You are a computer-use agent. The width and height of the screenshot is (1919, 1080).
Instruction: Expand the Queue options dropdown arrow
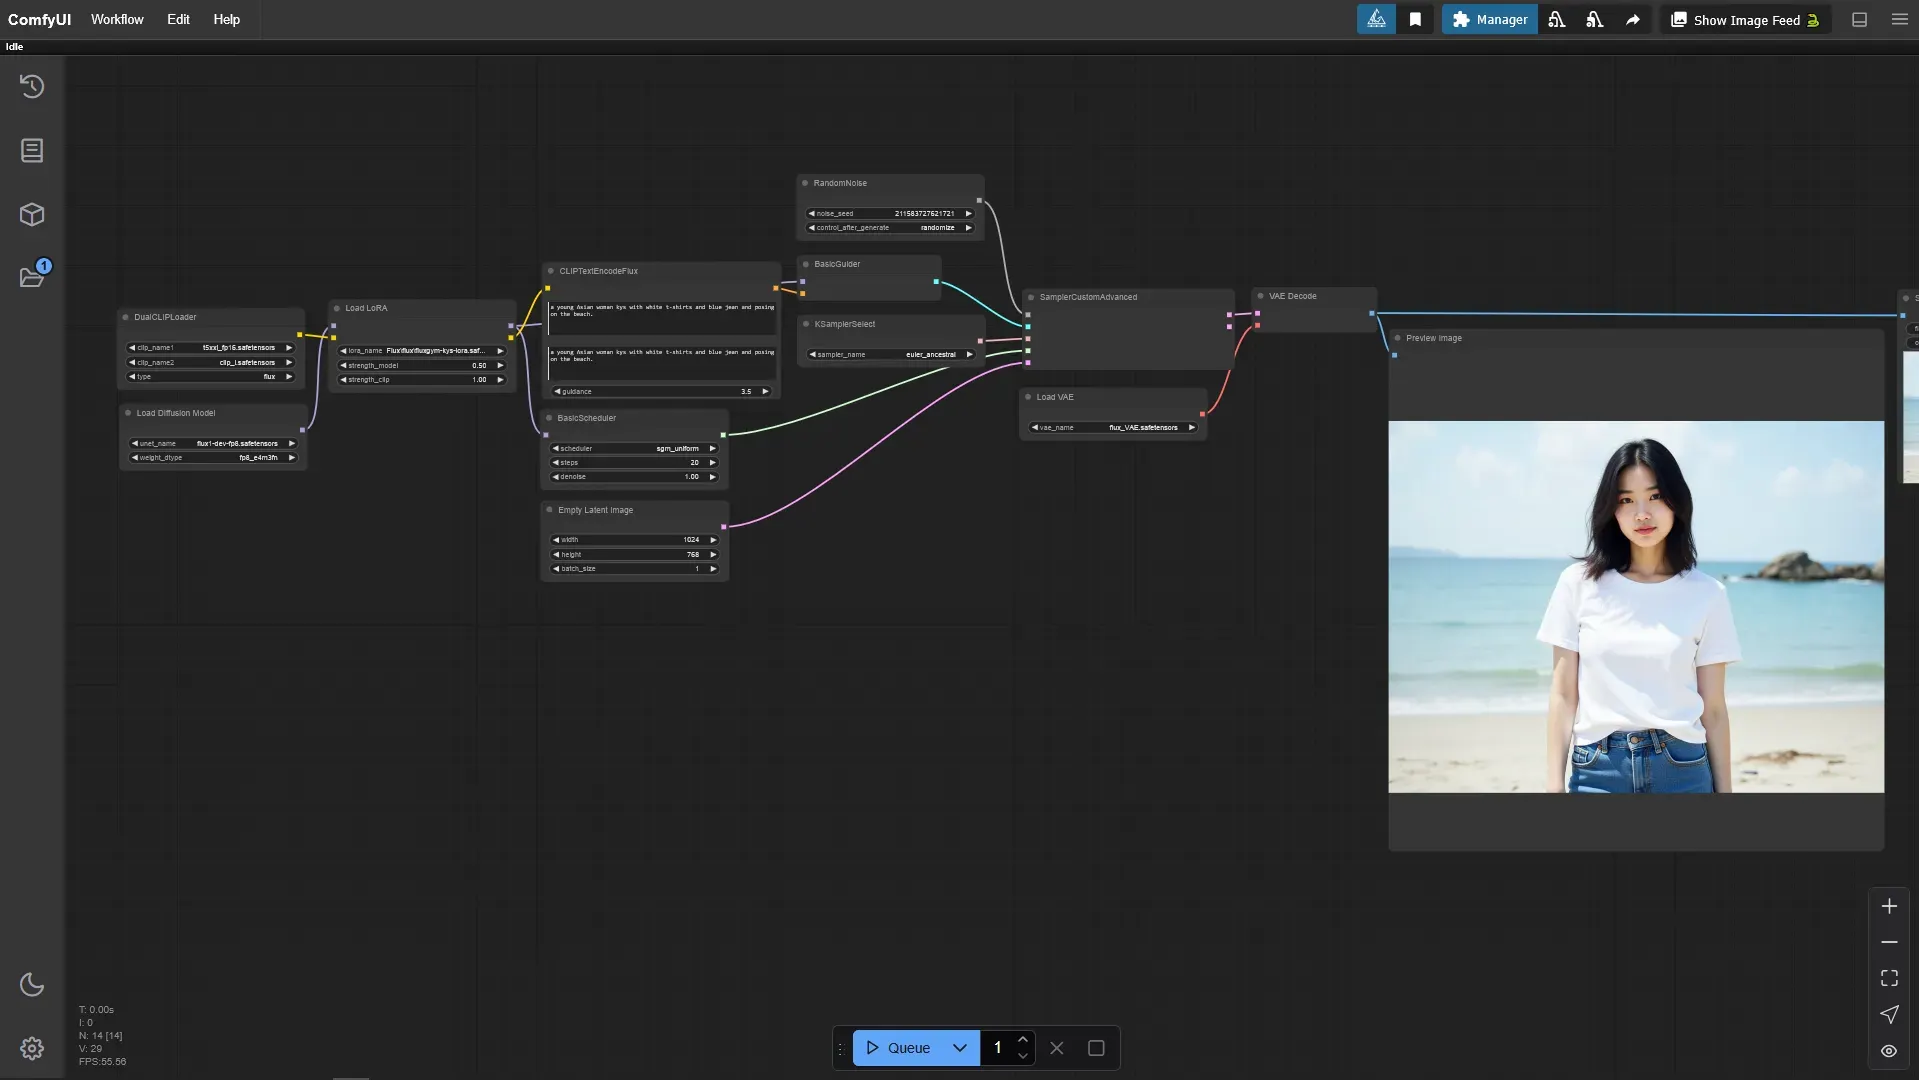click(x=960, y=1048)
